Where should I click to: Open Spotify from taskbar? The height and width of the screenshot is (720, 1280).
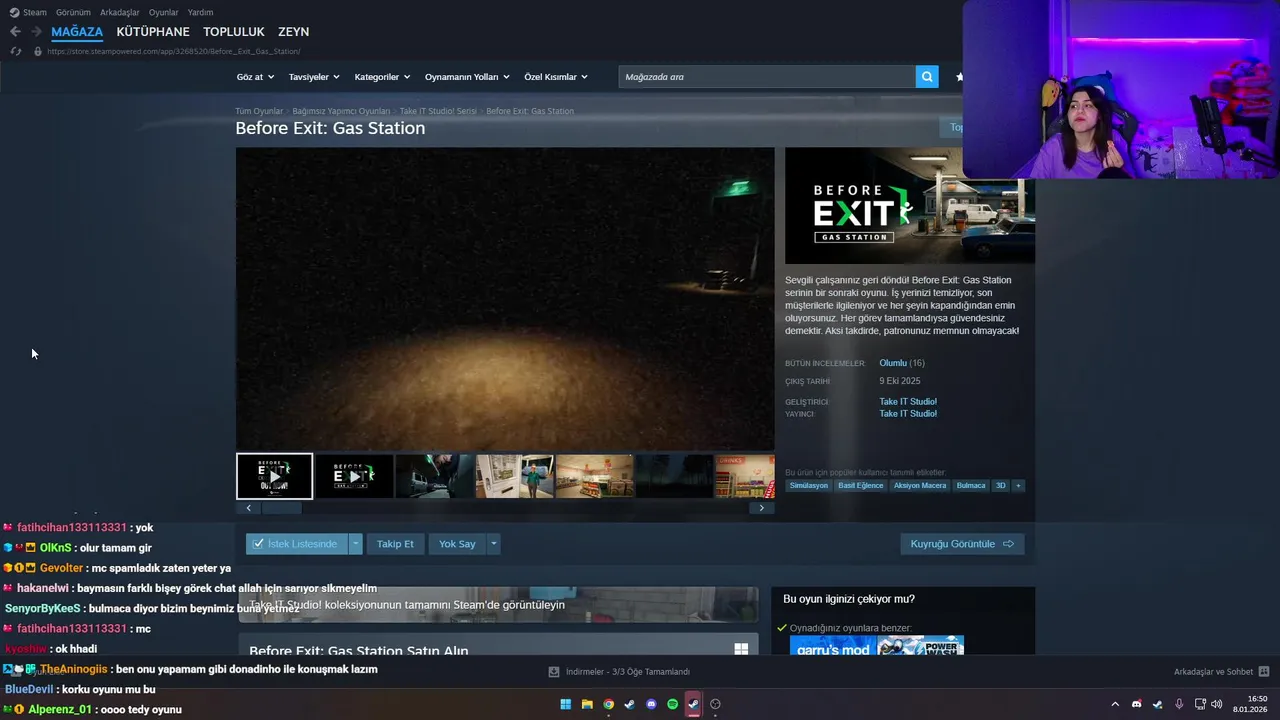click(672, 704)
